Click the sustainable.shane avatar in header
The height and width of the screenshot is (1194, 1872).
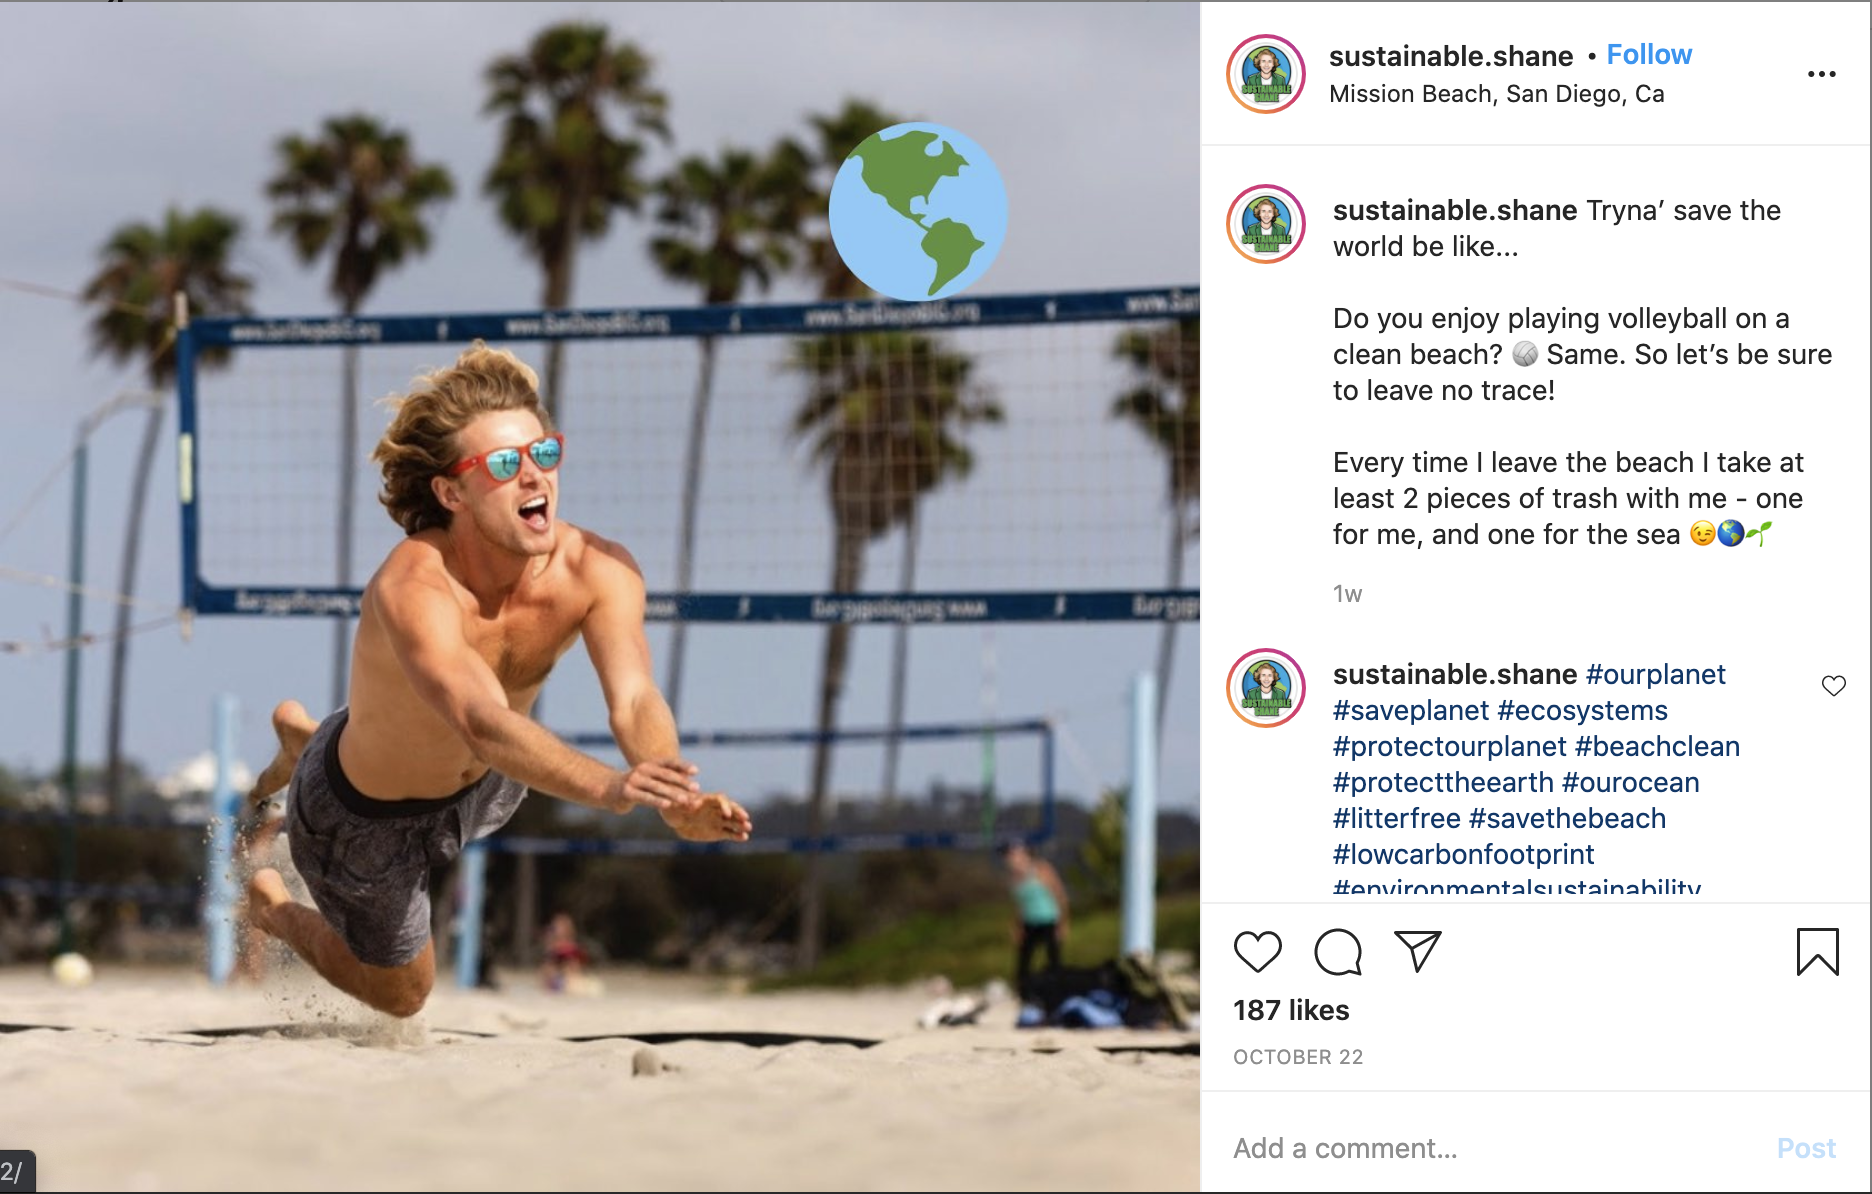tap(1266, 74)
